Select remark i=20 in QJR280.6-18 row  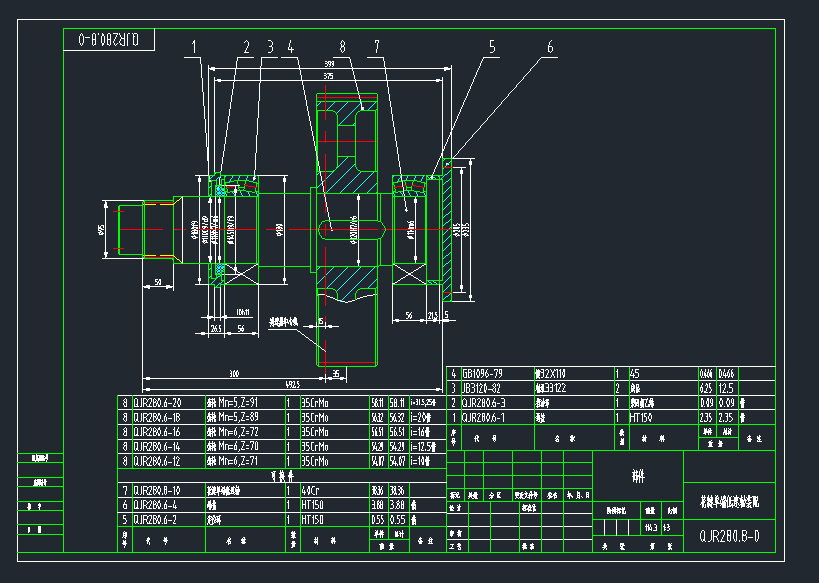[x=421, y=417]
